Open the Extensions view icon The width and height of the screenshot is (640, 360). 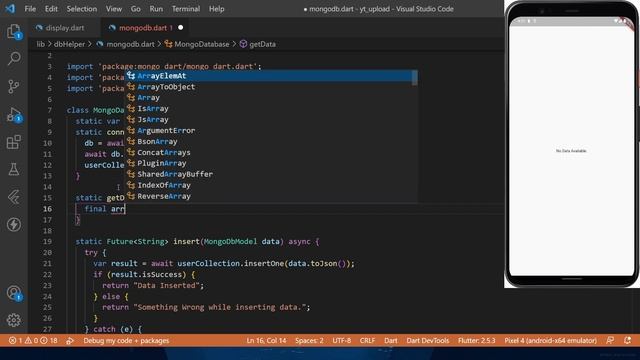13,142
